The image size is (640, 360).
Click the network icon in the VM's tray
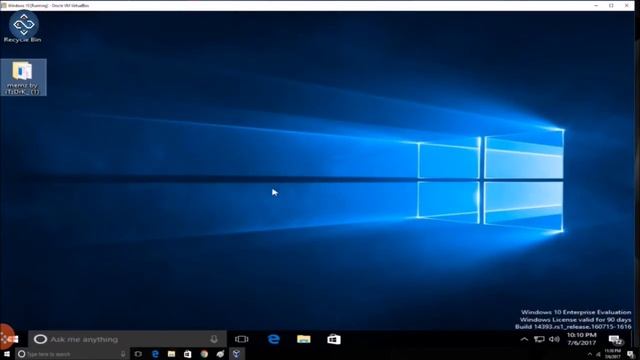(539, 339)
